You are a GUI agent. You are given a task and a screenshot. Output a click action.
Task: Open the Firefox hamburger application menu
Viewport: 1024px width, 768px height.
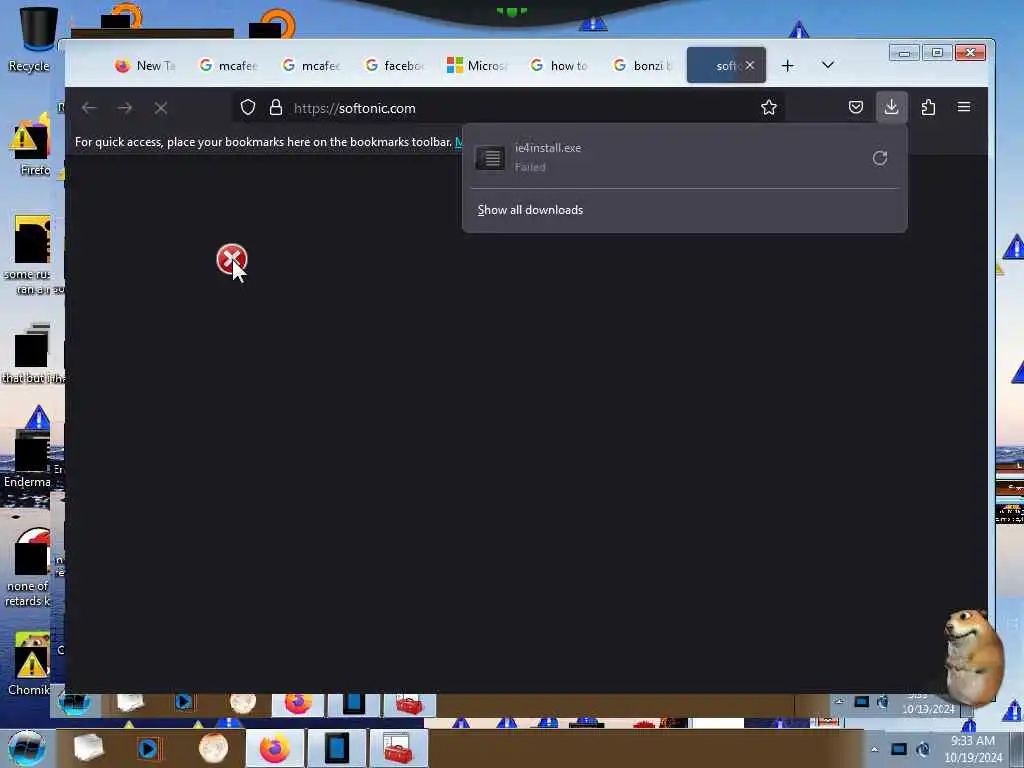[964, 107]
